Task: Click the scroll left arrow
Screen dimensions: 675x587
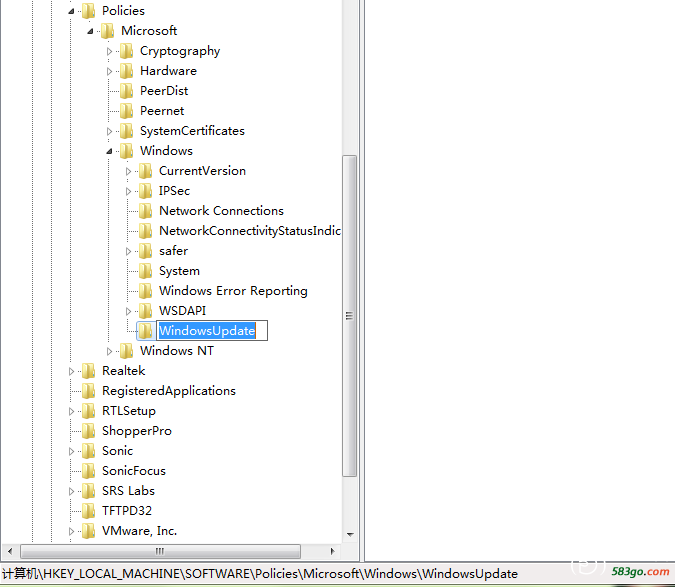Action: (10, 551)
